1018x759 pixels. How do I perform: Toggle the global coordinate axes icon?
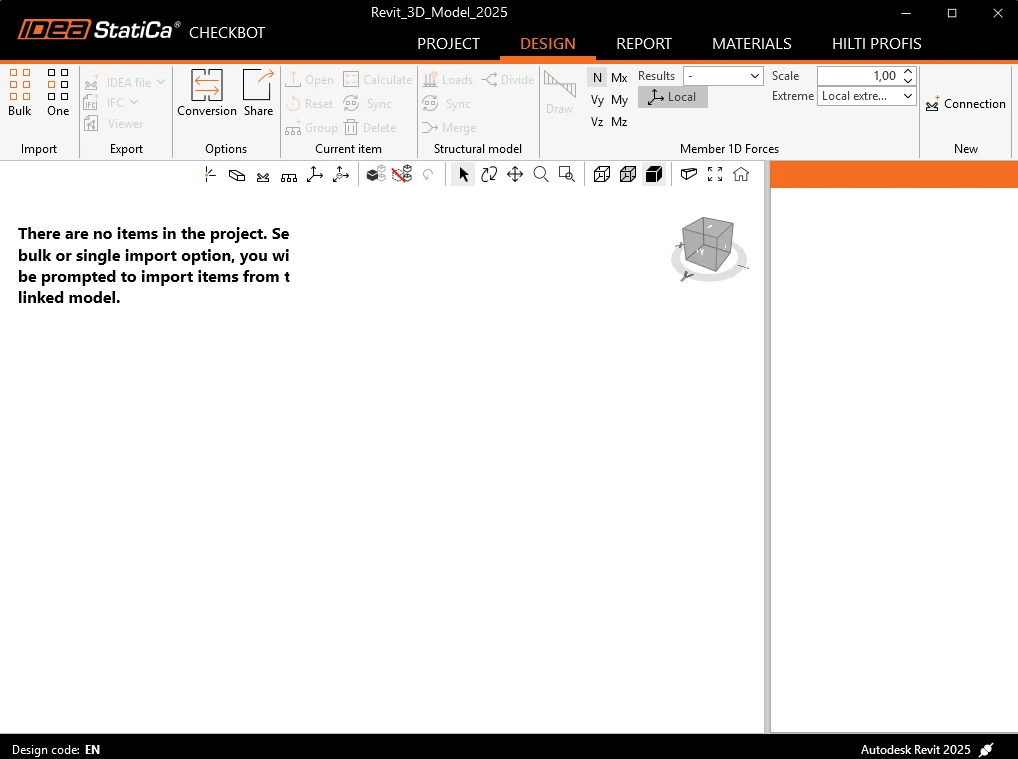315,175
